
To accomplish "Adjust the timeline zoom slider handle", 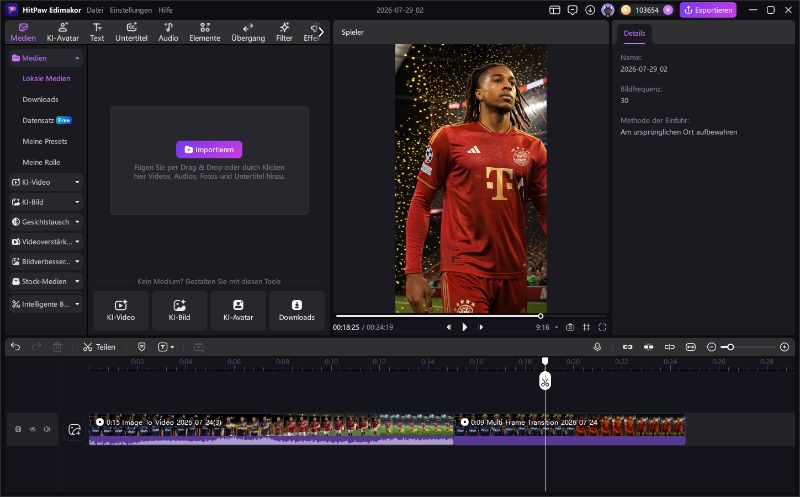I will coord(731,347).
